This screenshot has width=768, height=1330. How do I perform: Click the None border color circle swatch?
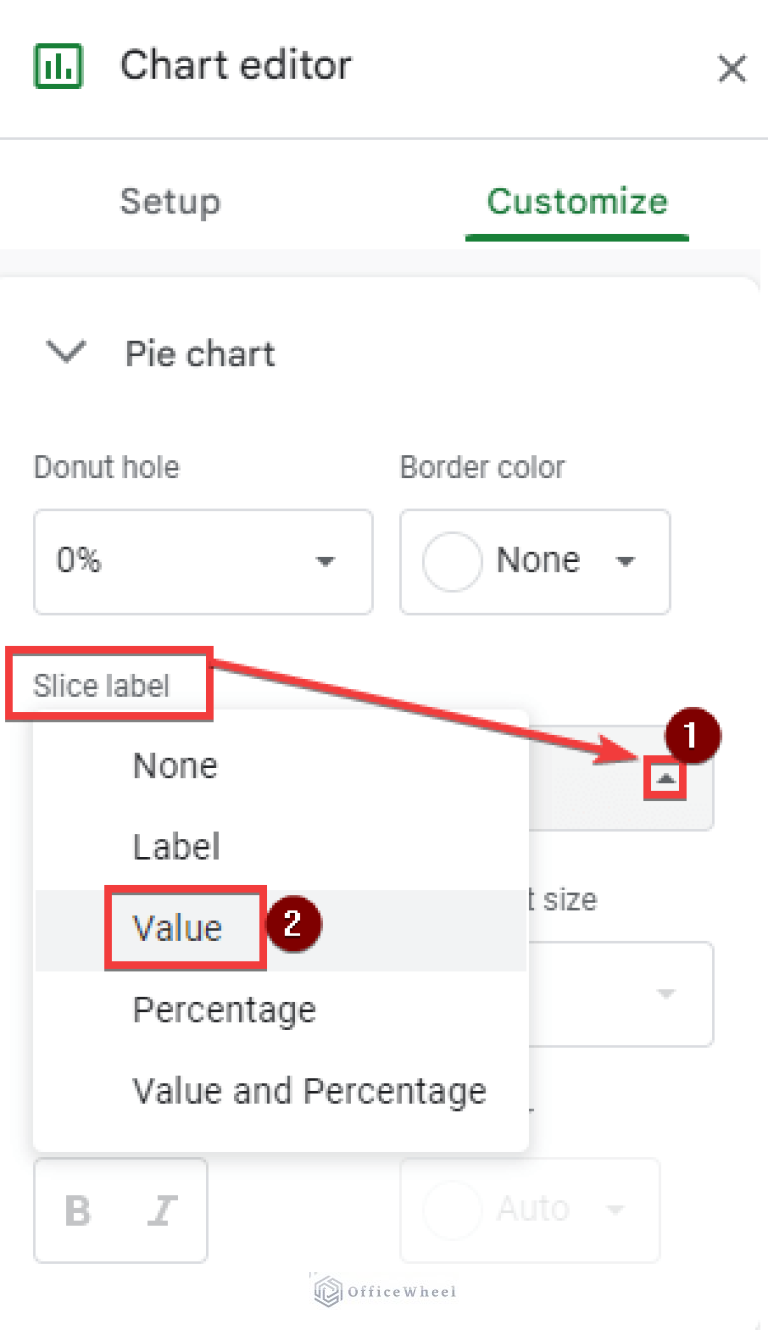(452, 561)
